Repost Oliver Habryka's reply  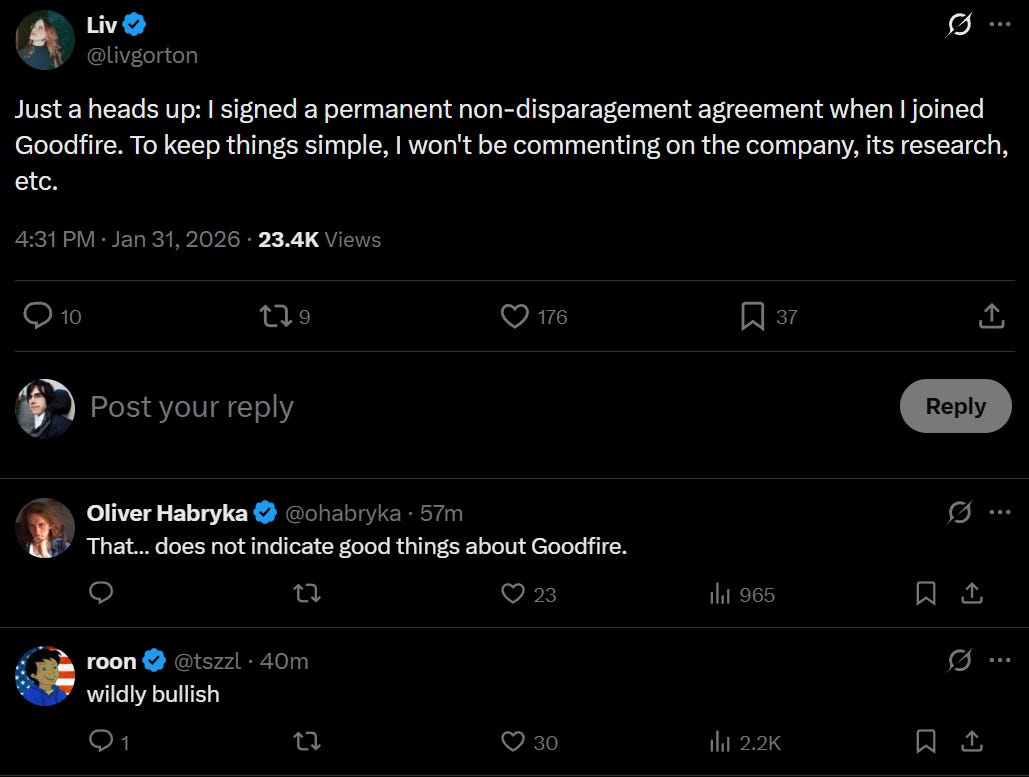306,594
